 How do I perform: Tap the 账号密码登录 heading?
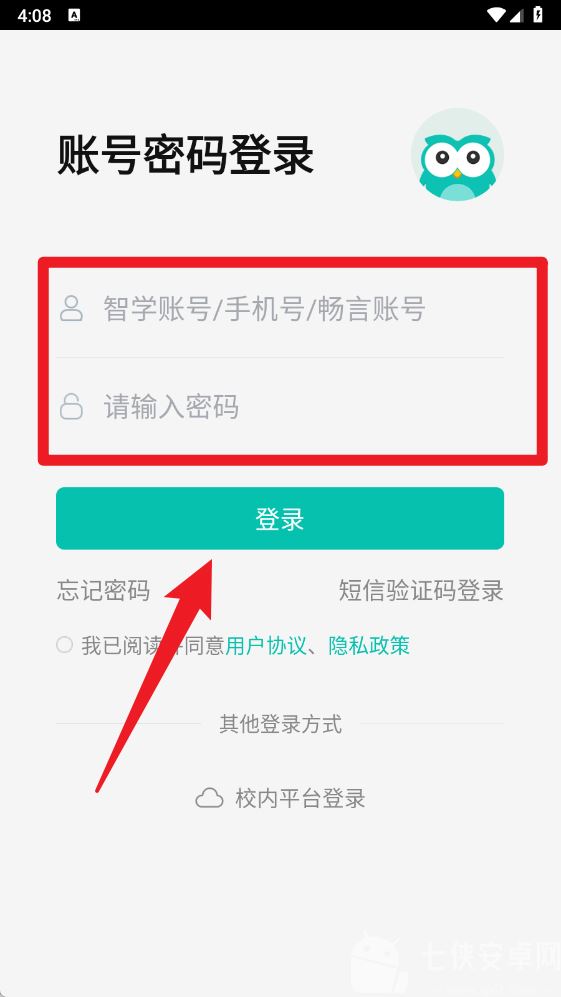pos(186,155)
